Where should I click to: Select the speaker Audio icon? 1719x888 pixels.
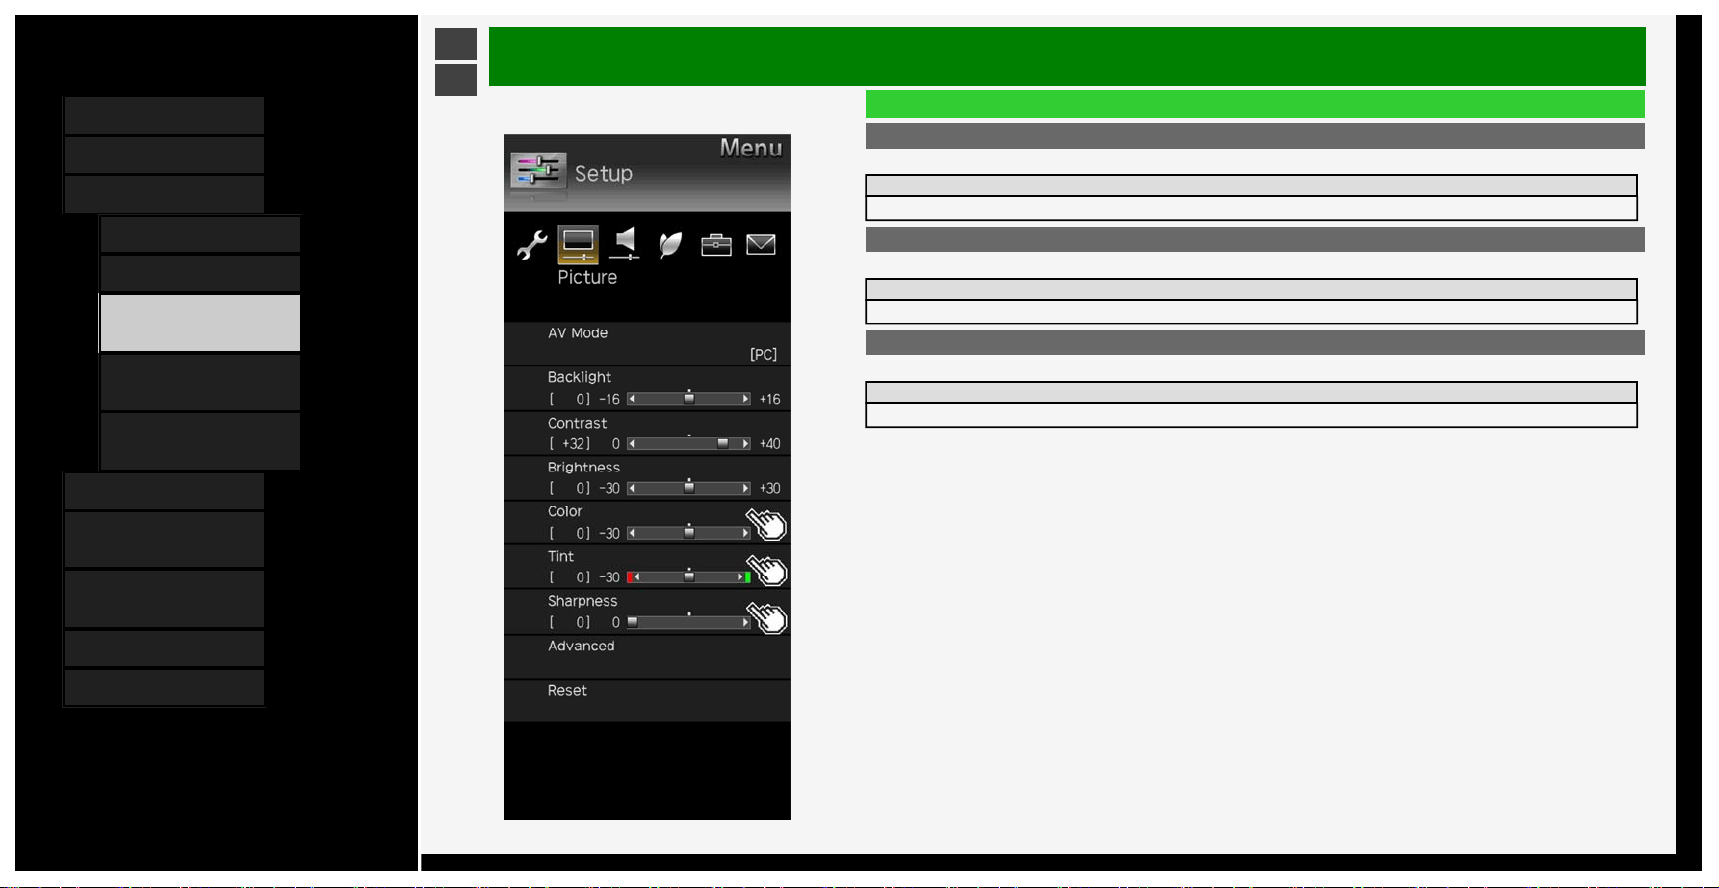(624, 244)
